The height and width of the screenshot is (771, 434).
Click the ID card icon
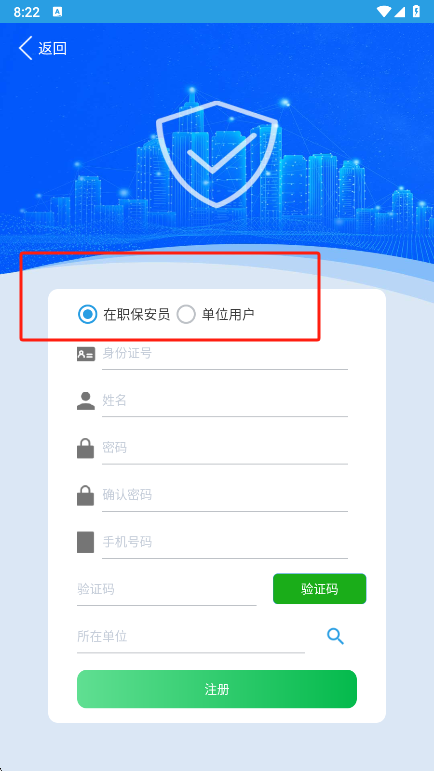click(86, 354)
